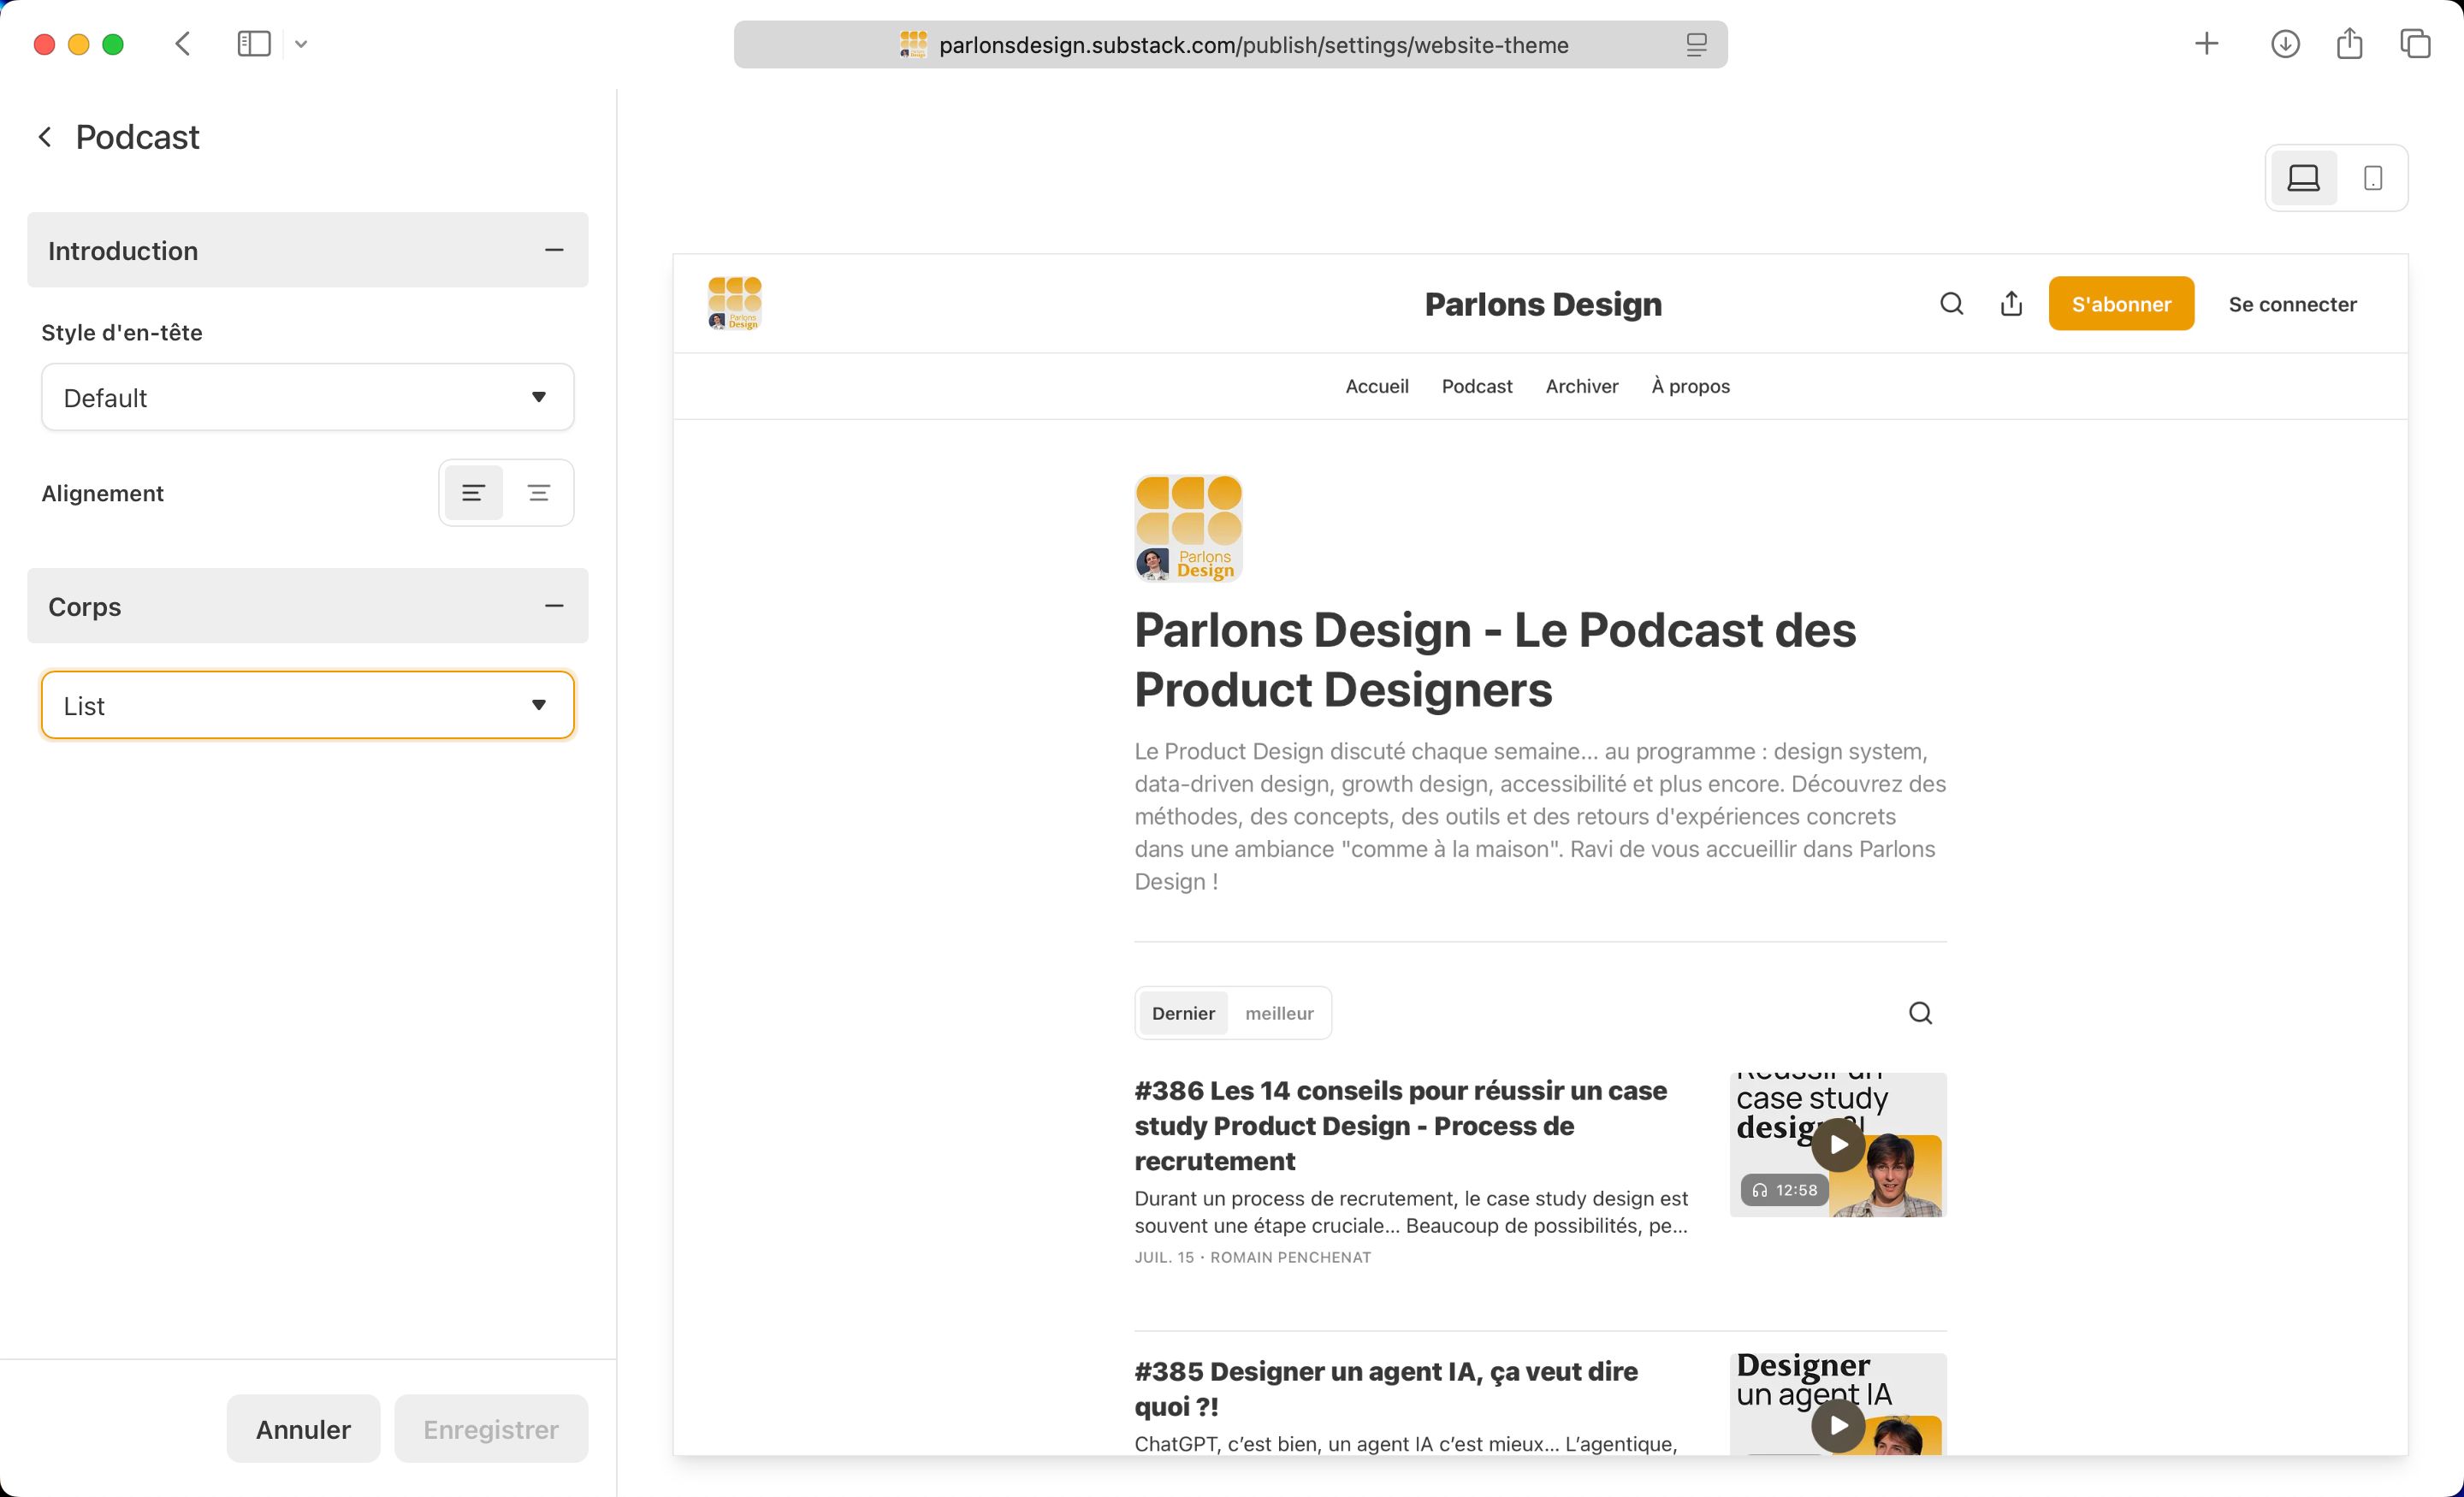Click the Safari share icon in the toolbar
The image size is (2464, 1497).
pyautogui.click(x=2349, y=44)
